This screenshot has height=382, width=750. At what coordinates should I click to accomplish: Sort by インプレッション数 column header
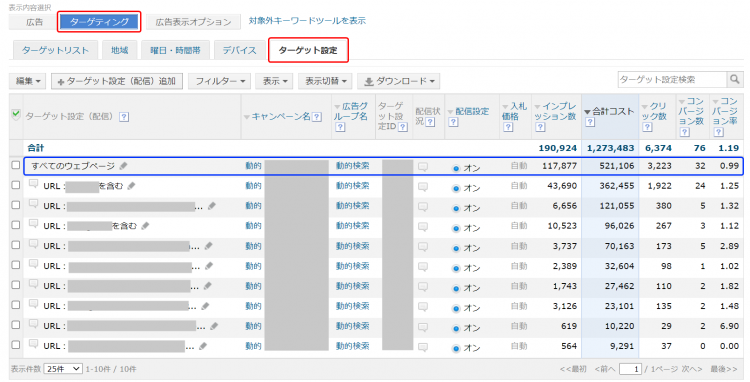point(555,111)
